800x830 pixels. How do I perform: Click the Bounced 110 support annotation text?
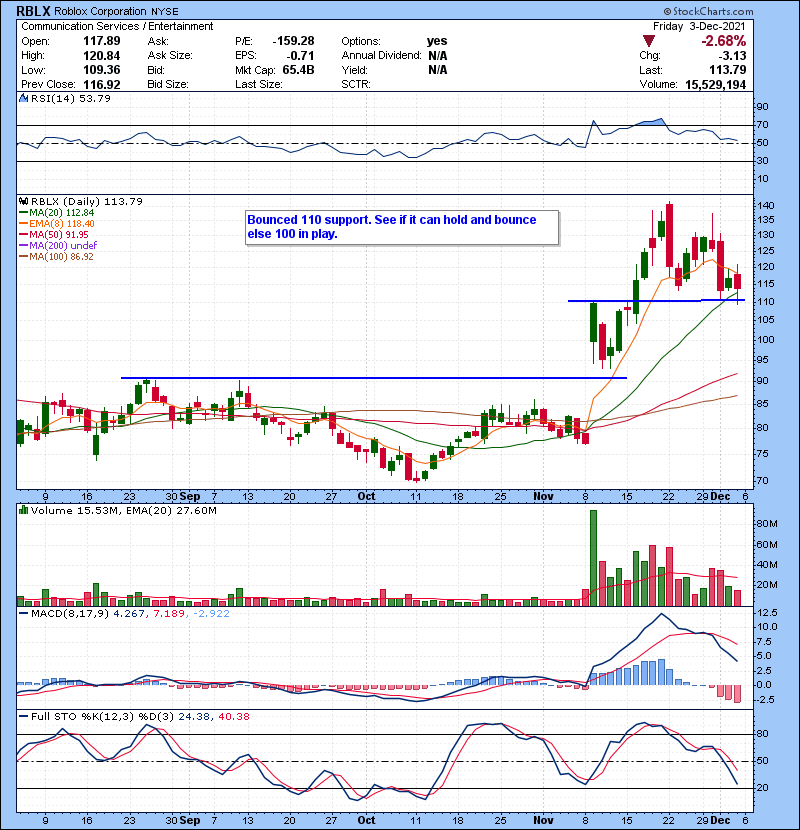tap(392, 227)
